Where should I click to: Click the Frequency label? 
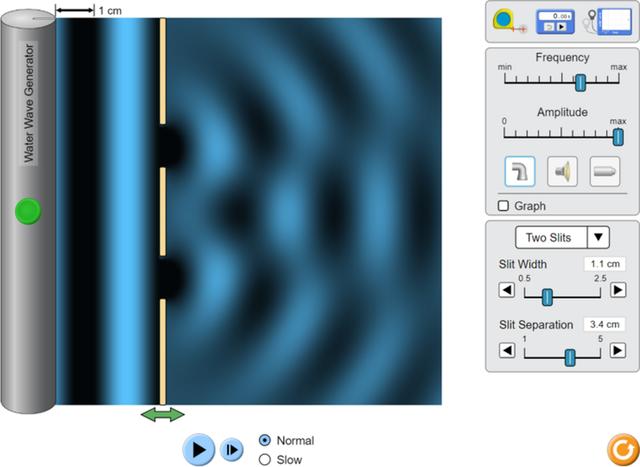point(562,58)
